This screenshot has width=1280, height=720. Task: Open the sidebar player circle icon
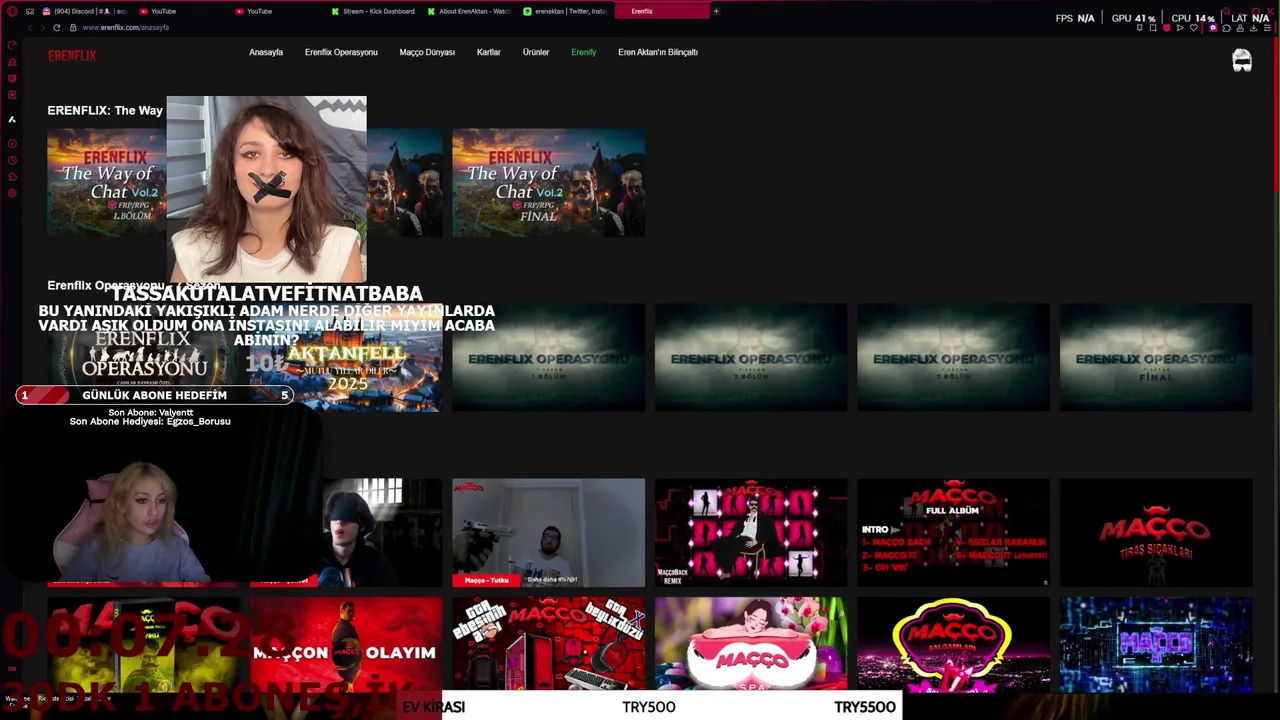pyautogui.click(x=12, y=143)
